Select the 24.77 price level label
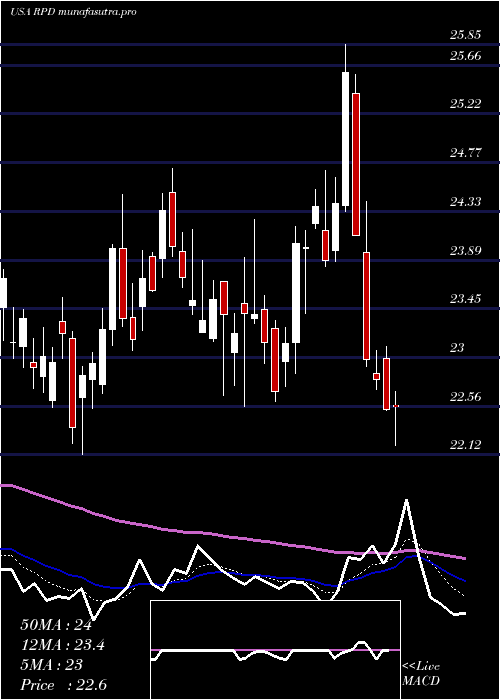Screen dimensions: 500x700 [466, 153]
